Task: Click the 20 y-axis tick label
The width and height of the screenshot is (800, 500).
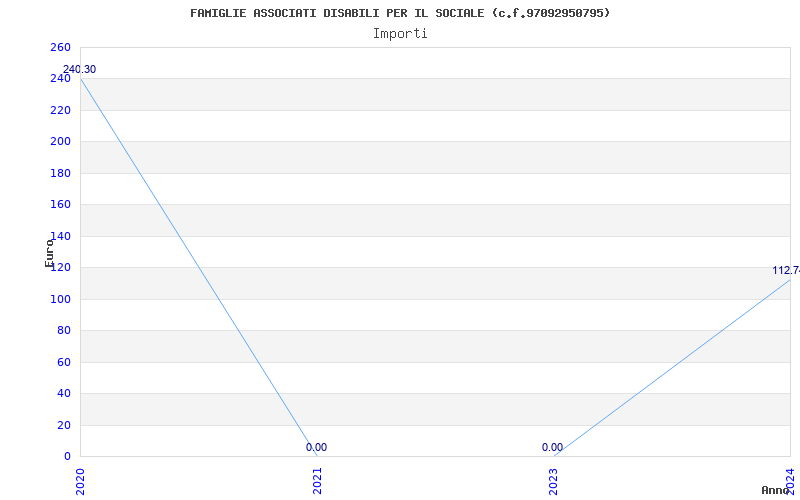Action: 64,426
